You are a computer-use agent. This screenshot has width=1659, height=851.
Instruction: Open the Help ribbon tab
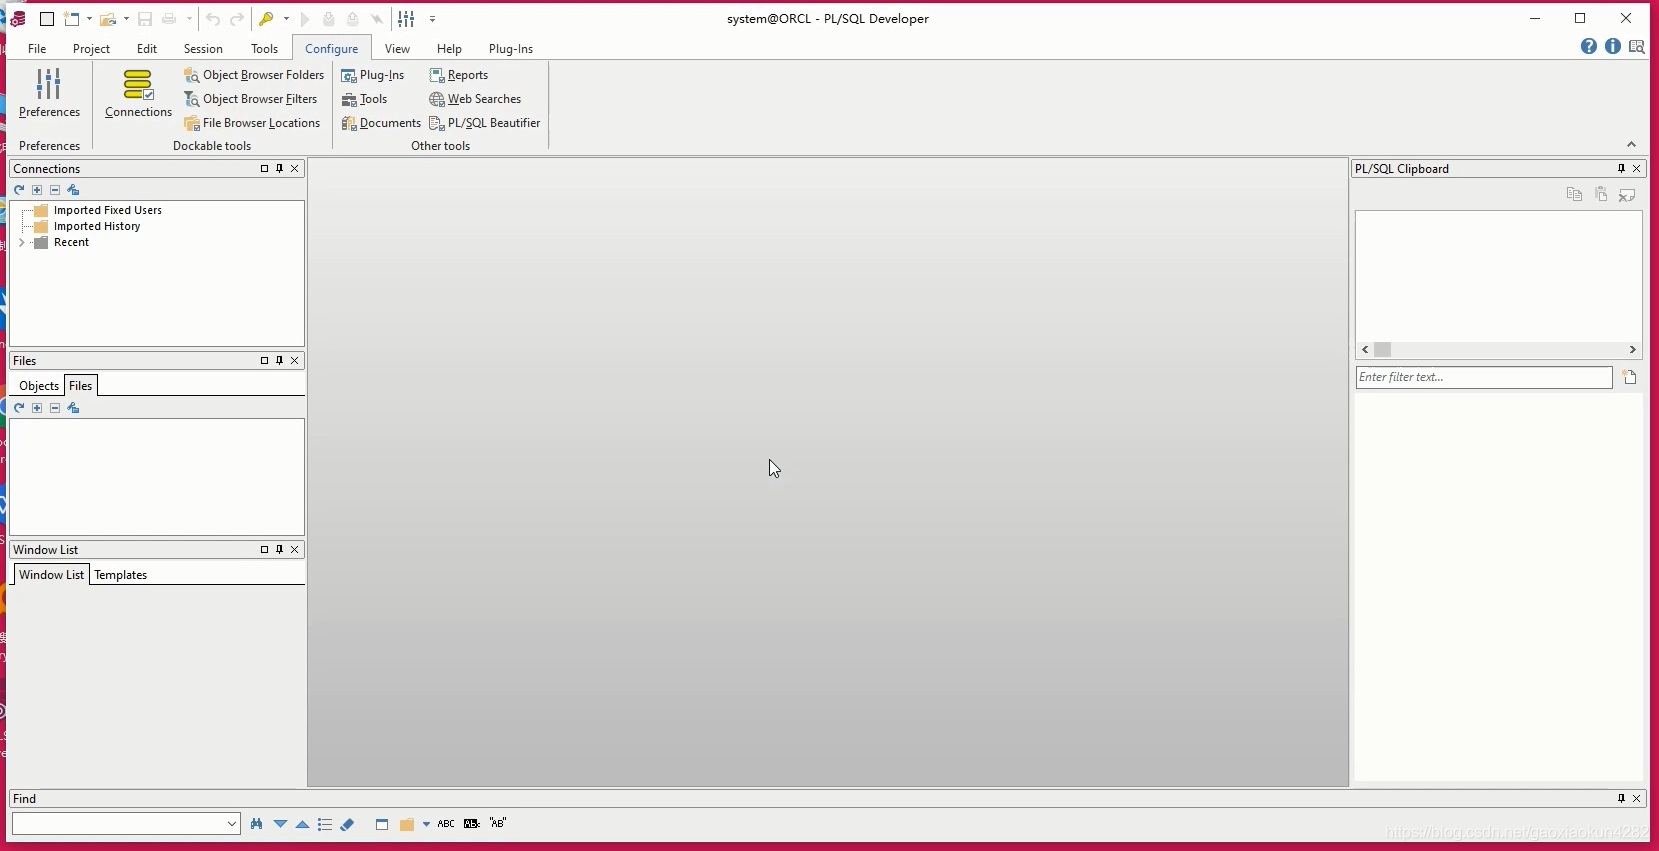(449, 48)
